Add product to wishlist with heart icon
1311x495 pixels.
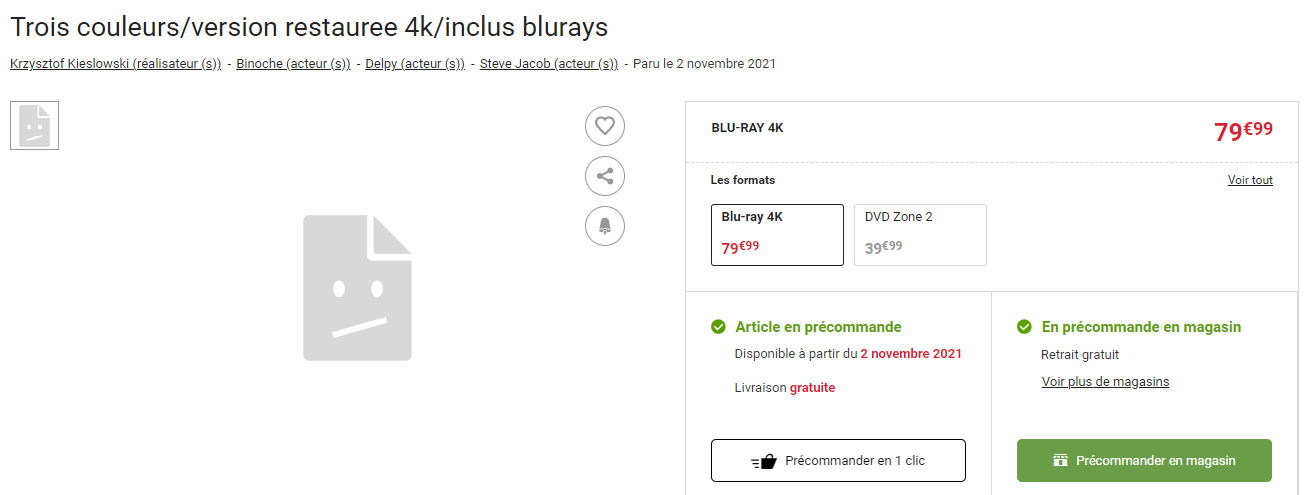605,126
